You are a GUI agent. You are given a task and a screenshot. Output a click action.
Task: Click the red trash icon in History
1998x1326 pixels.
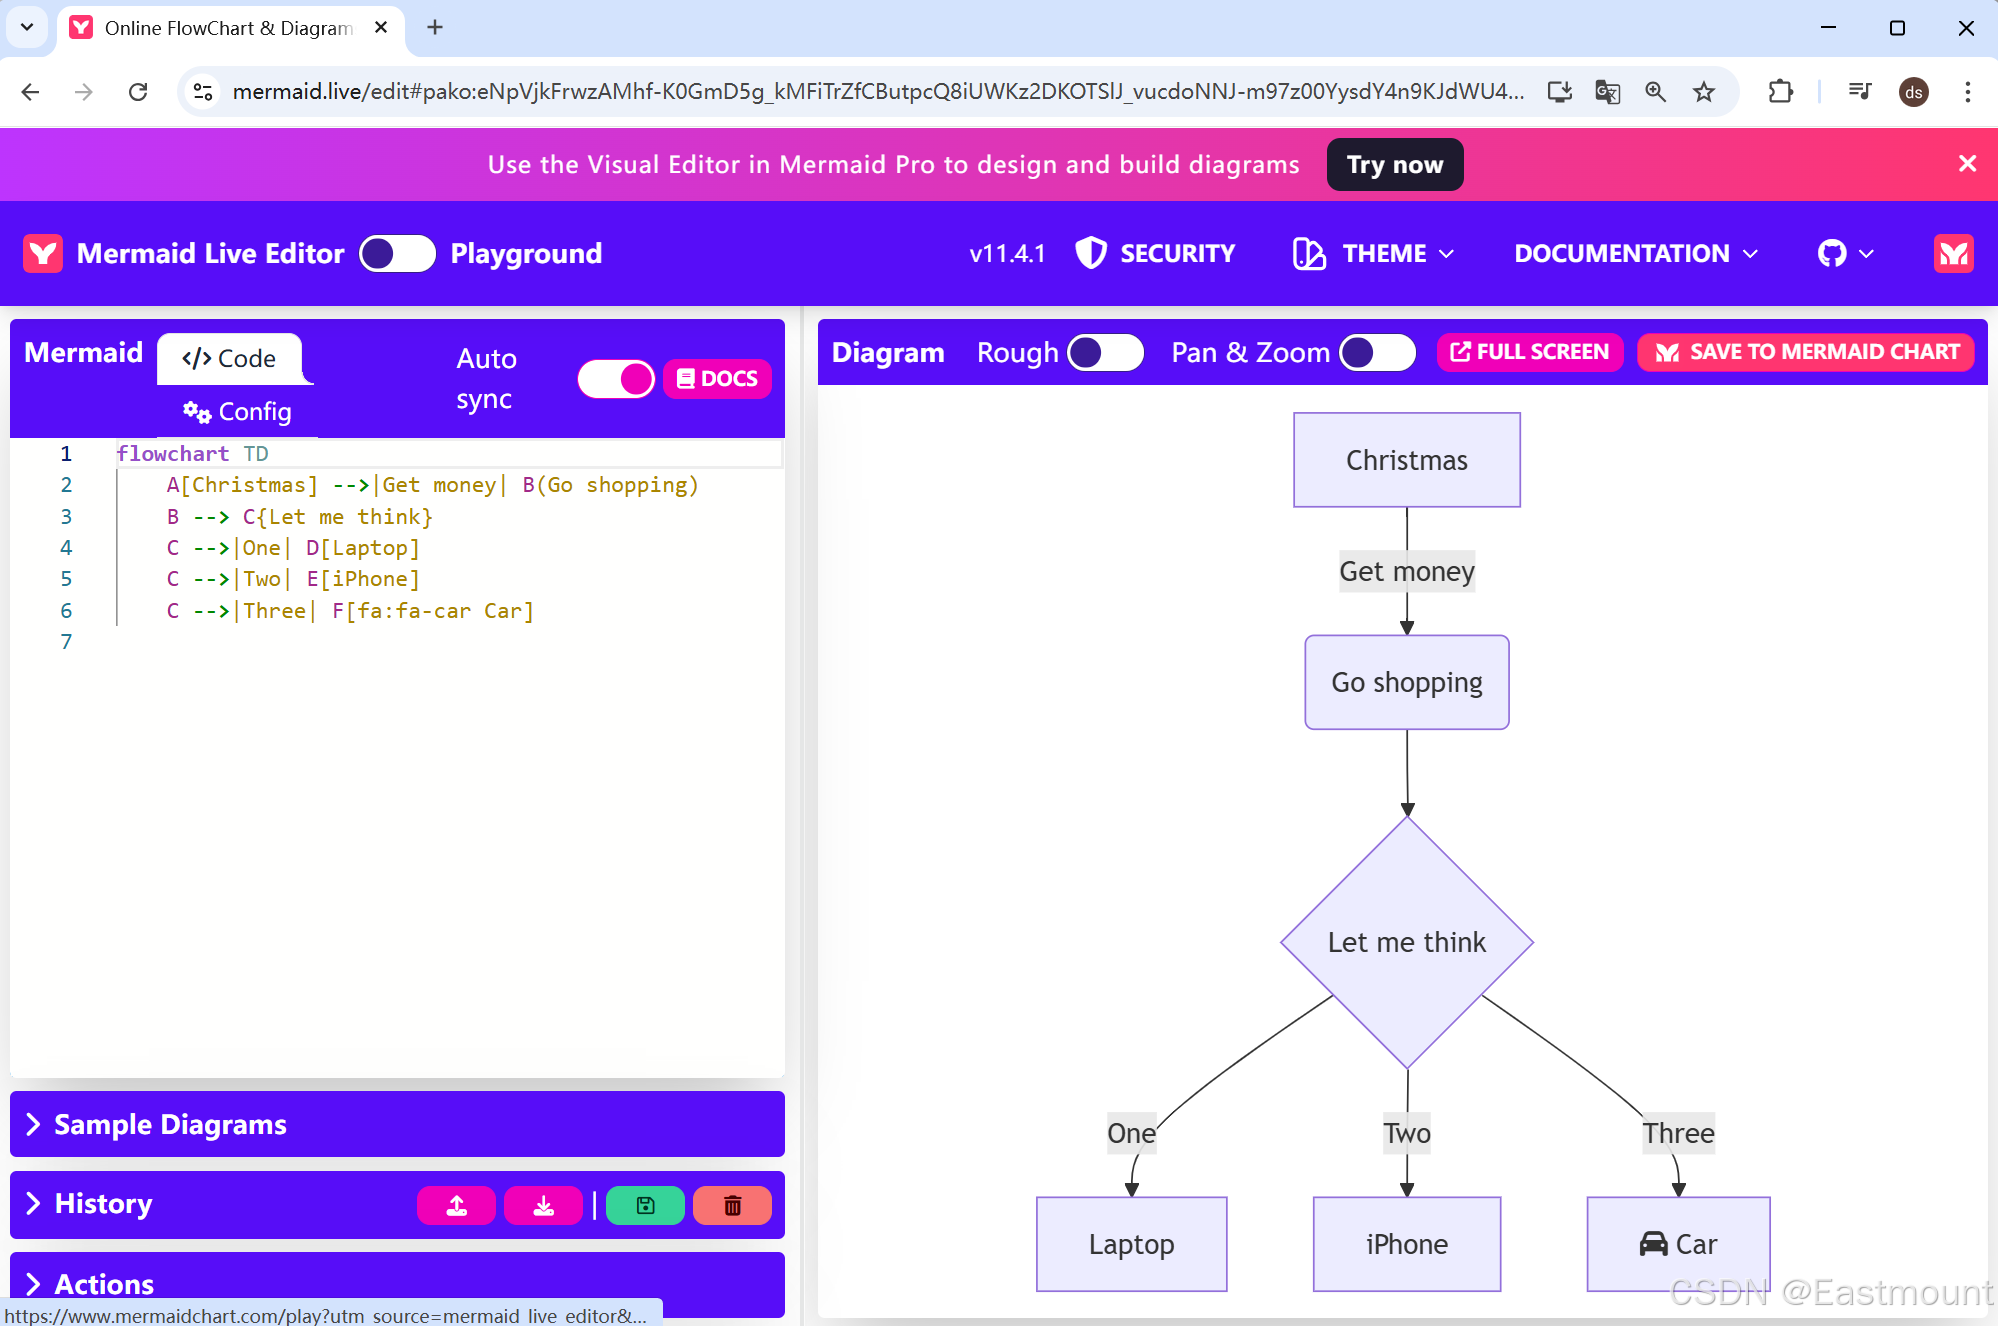[732, 1205]
